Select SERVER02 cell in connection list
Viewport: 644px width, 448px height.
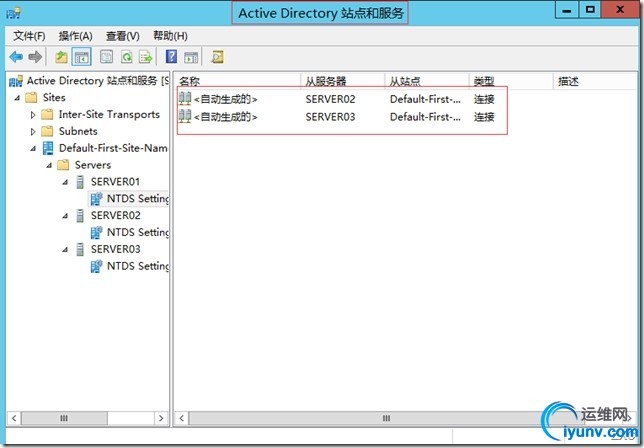click(x=330, y=99)
